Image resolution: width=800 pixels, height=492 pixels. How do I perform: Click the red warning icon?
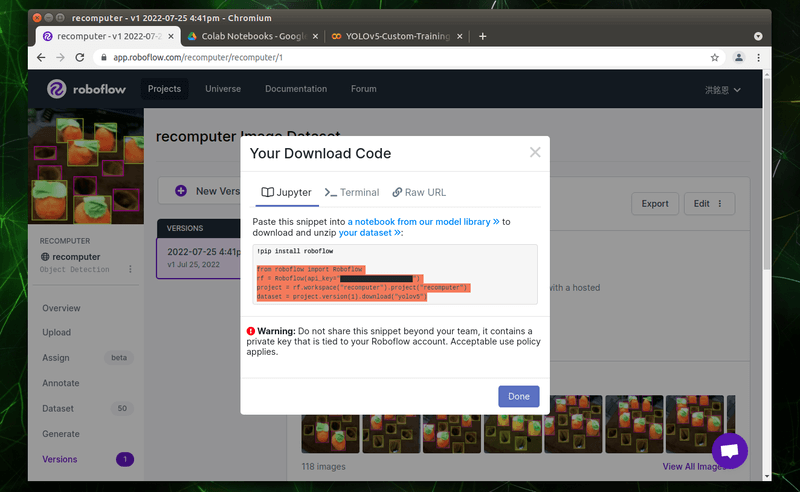tap(251, 331)
